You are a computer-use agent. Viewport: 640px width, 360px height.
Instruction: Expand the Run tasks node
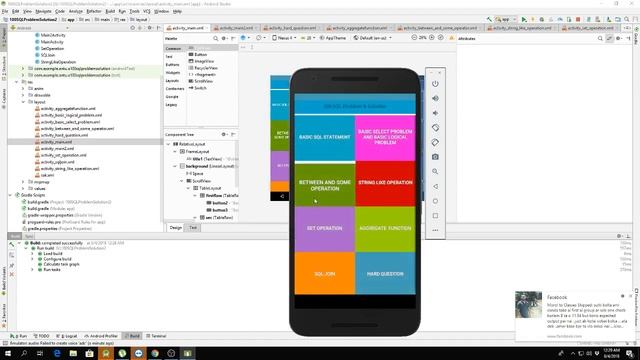(32, 269)
